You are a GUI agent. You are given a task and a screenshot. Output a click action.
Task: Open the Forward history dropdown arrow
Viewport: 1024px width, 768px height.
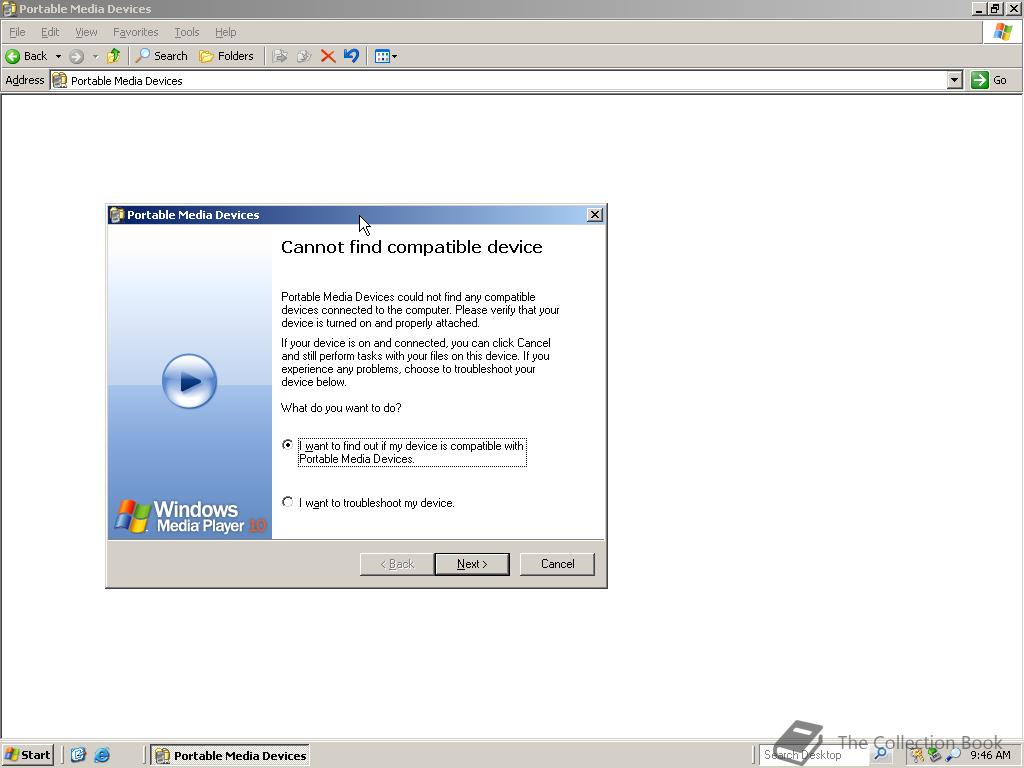(x=95, y=56)
